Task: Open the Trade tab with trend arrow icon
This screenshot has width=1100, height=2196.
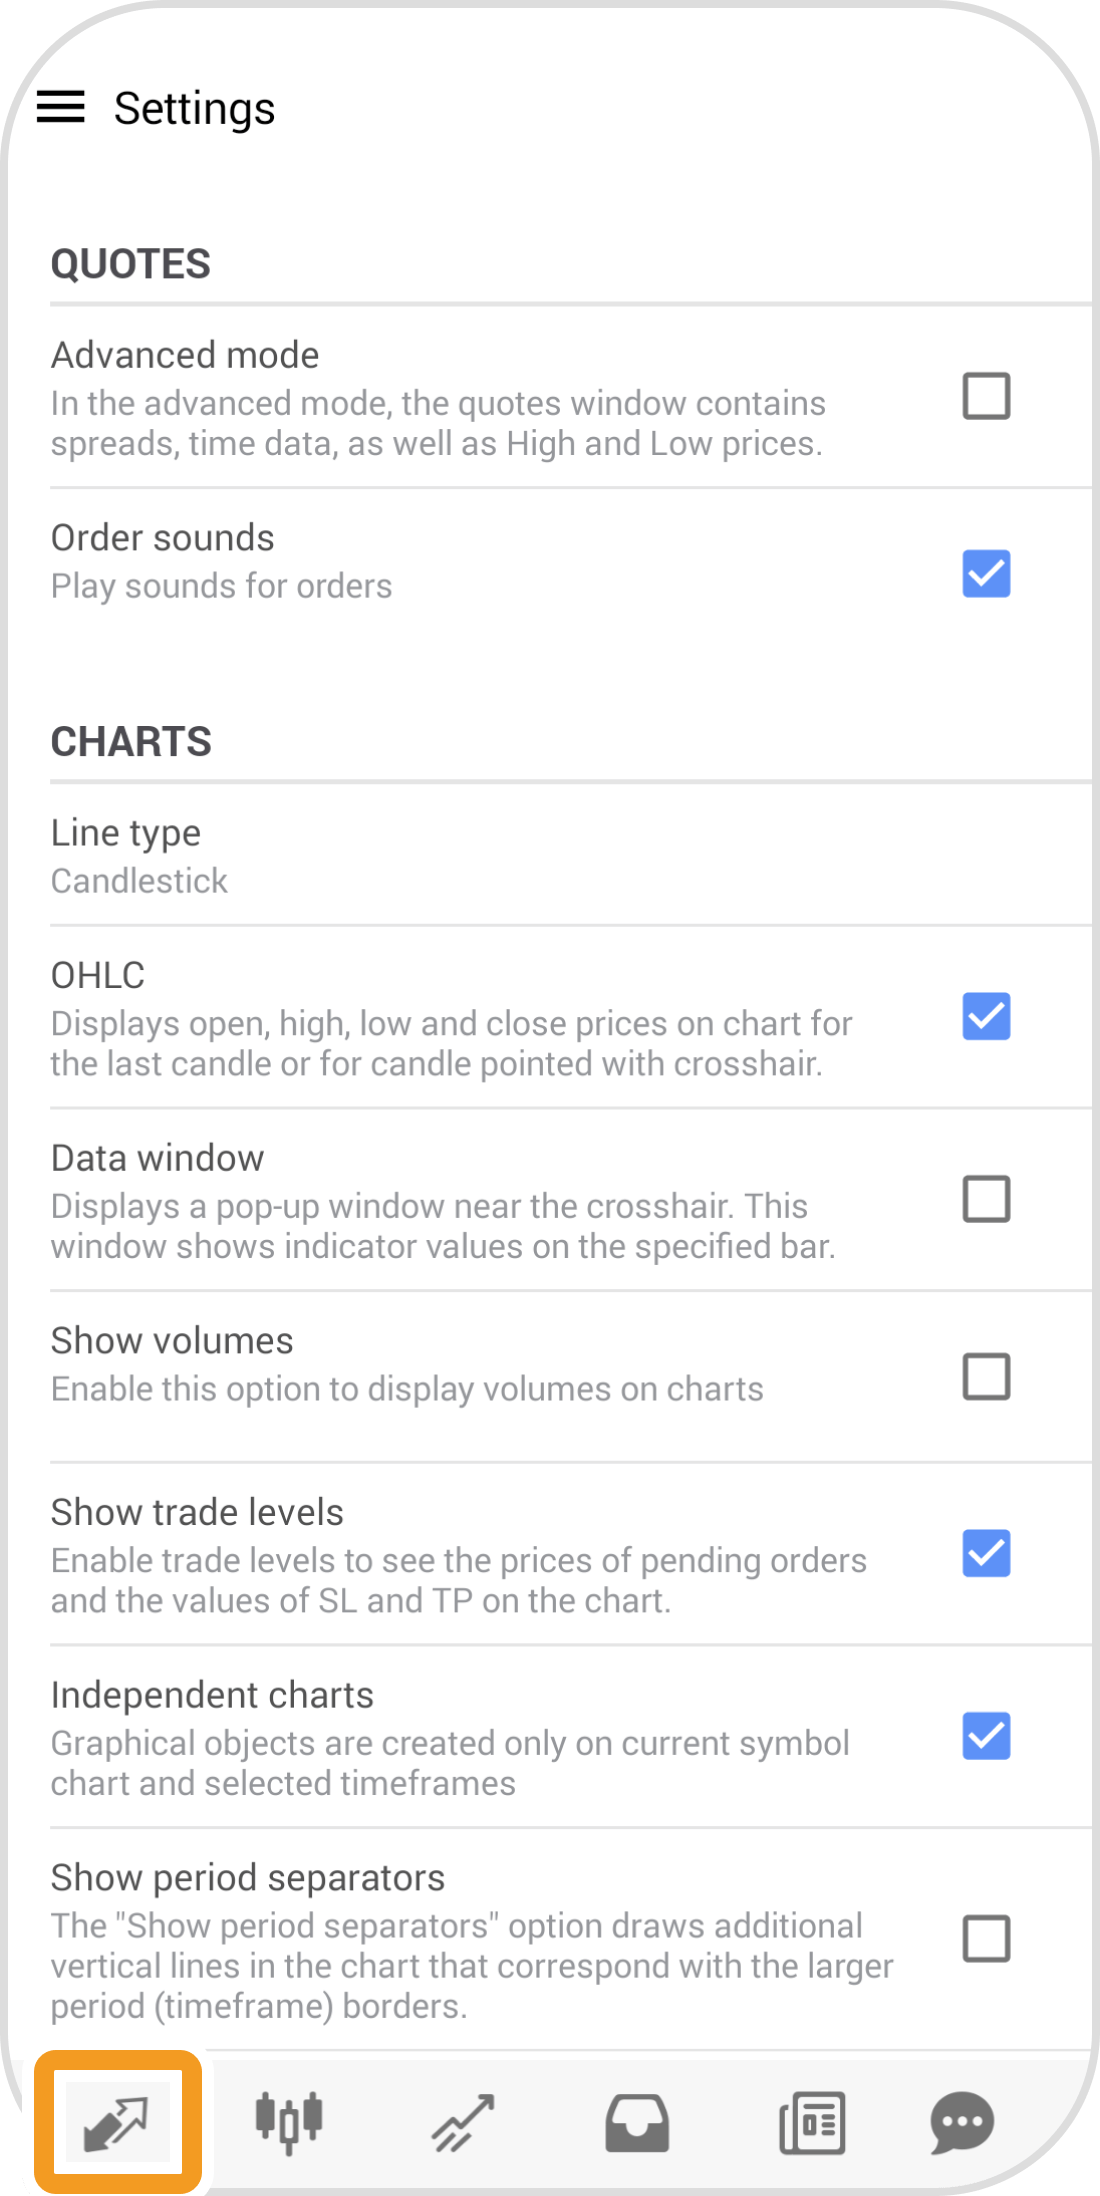Action: 463,2122
